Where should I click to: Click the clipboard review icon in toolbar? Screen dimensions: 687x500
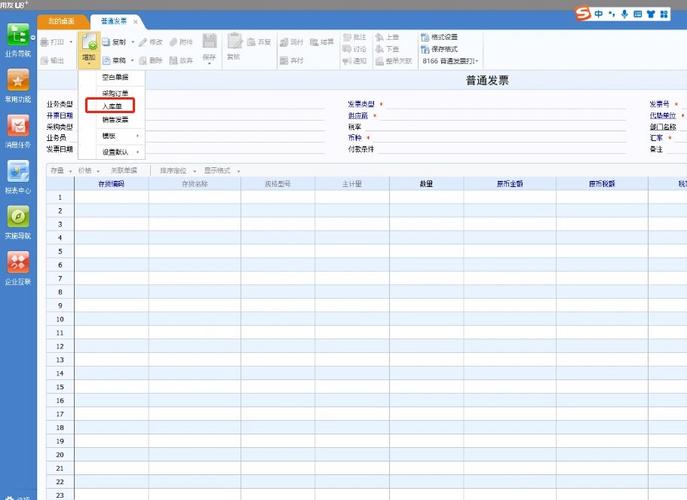click(x=234, y=41)
